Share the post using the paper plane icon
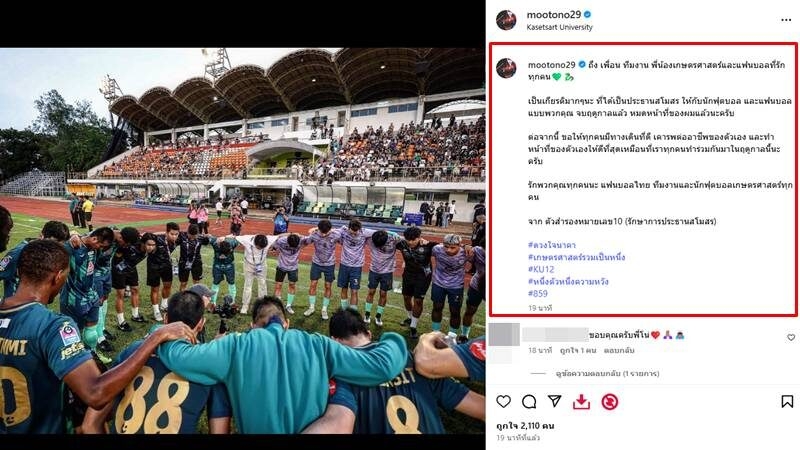Screen dimensions: 800x450 [x=555, y=402]
